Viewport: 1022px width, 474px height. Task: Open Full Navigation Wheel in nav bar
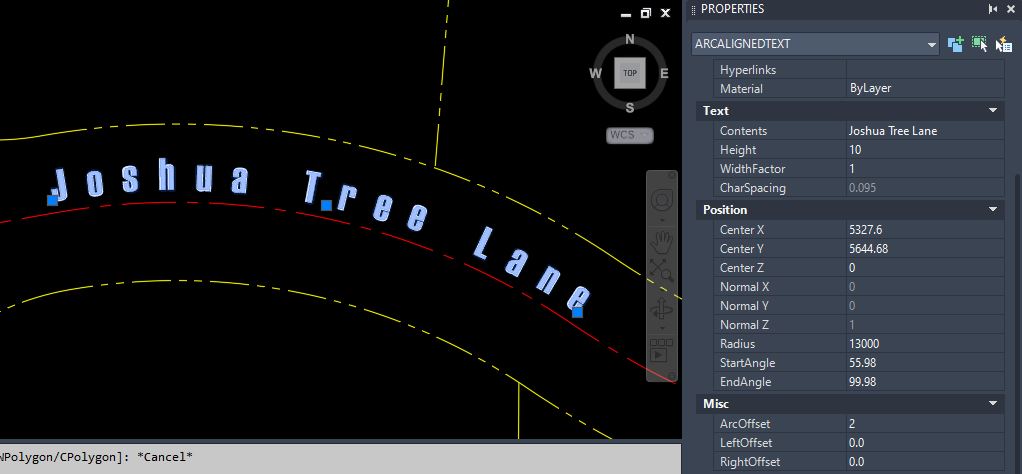click(662, 198)
